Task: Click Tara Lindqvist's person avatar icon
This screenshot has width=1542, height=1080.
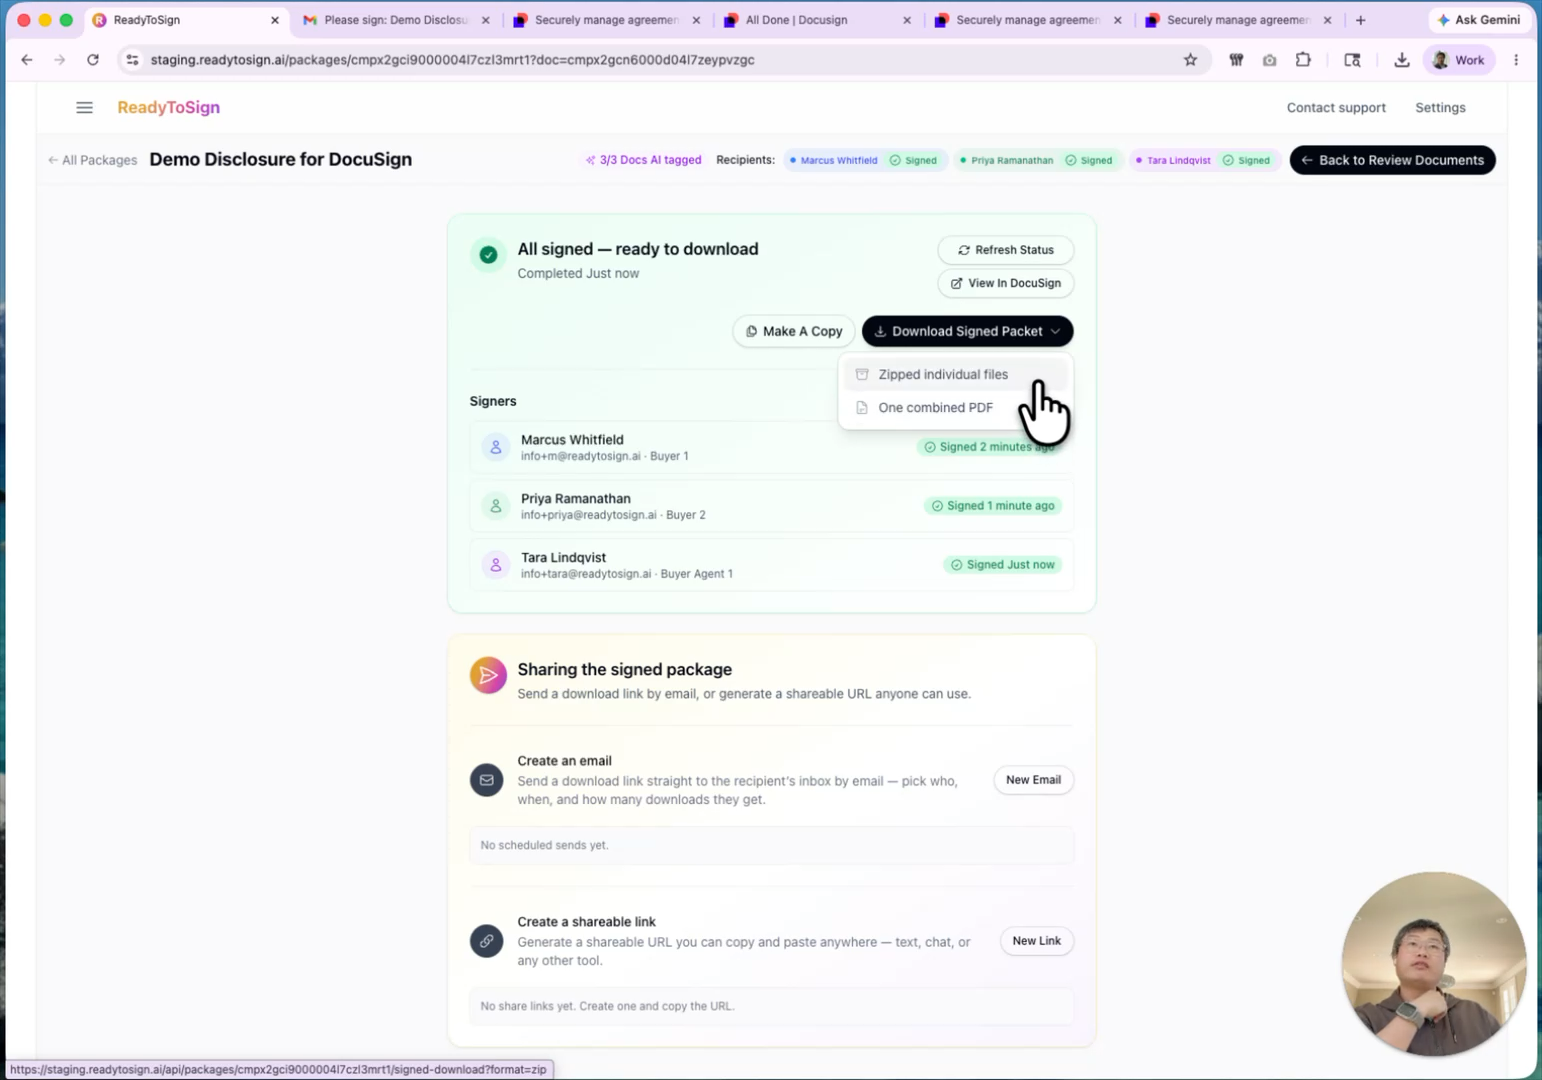Action: click(495, 565)
